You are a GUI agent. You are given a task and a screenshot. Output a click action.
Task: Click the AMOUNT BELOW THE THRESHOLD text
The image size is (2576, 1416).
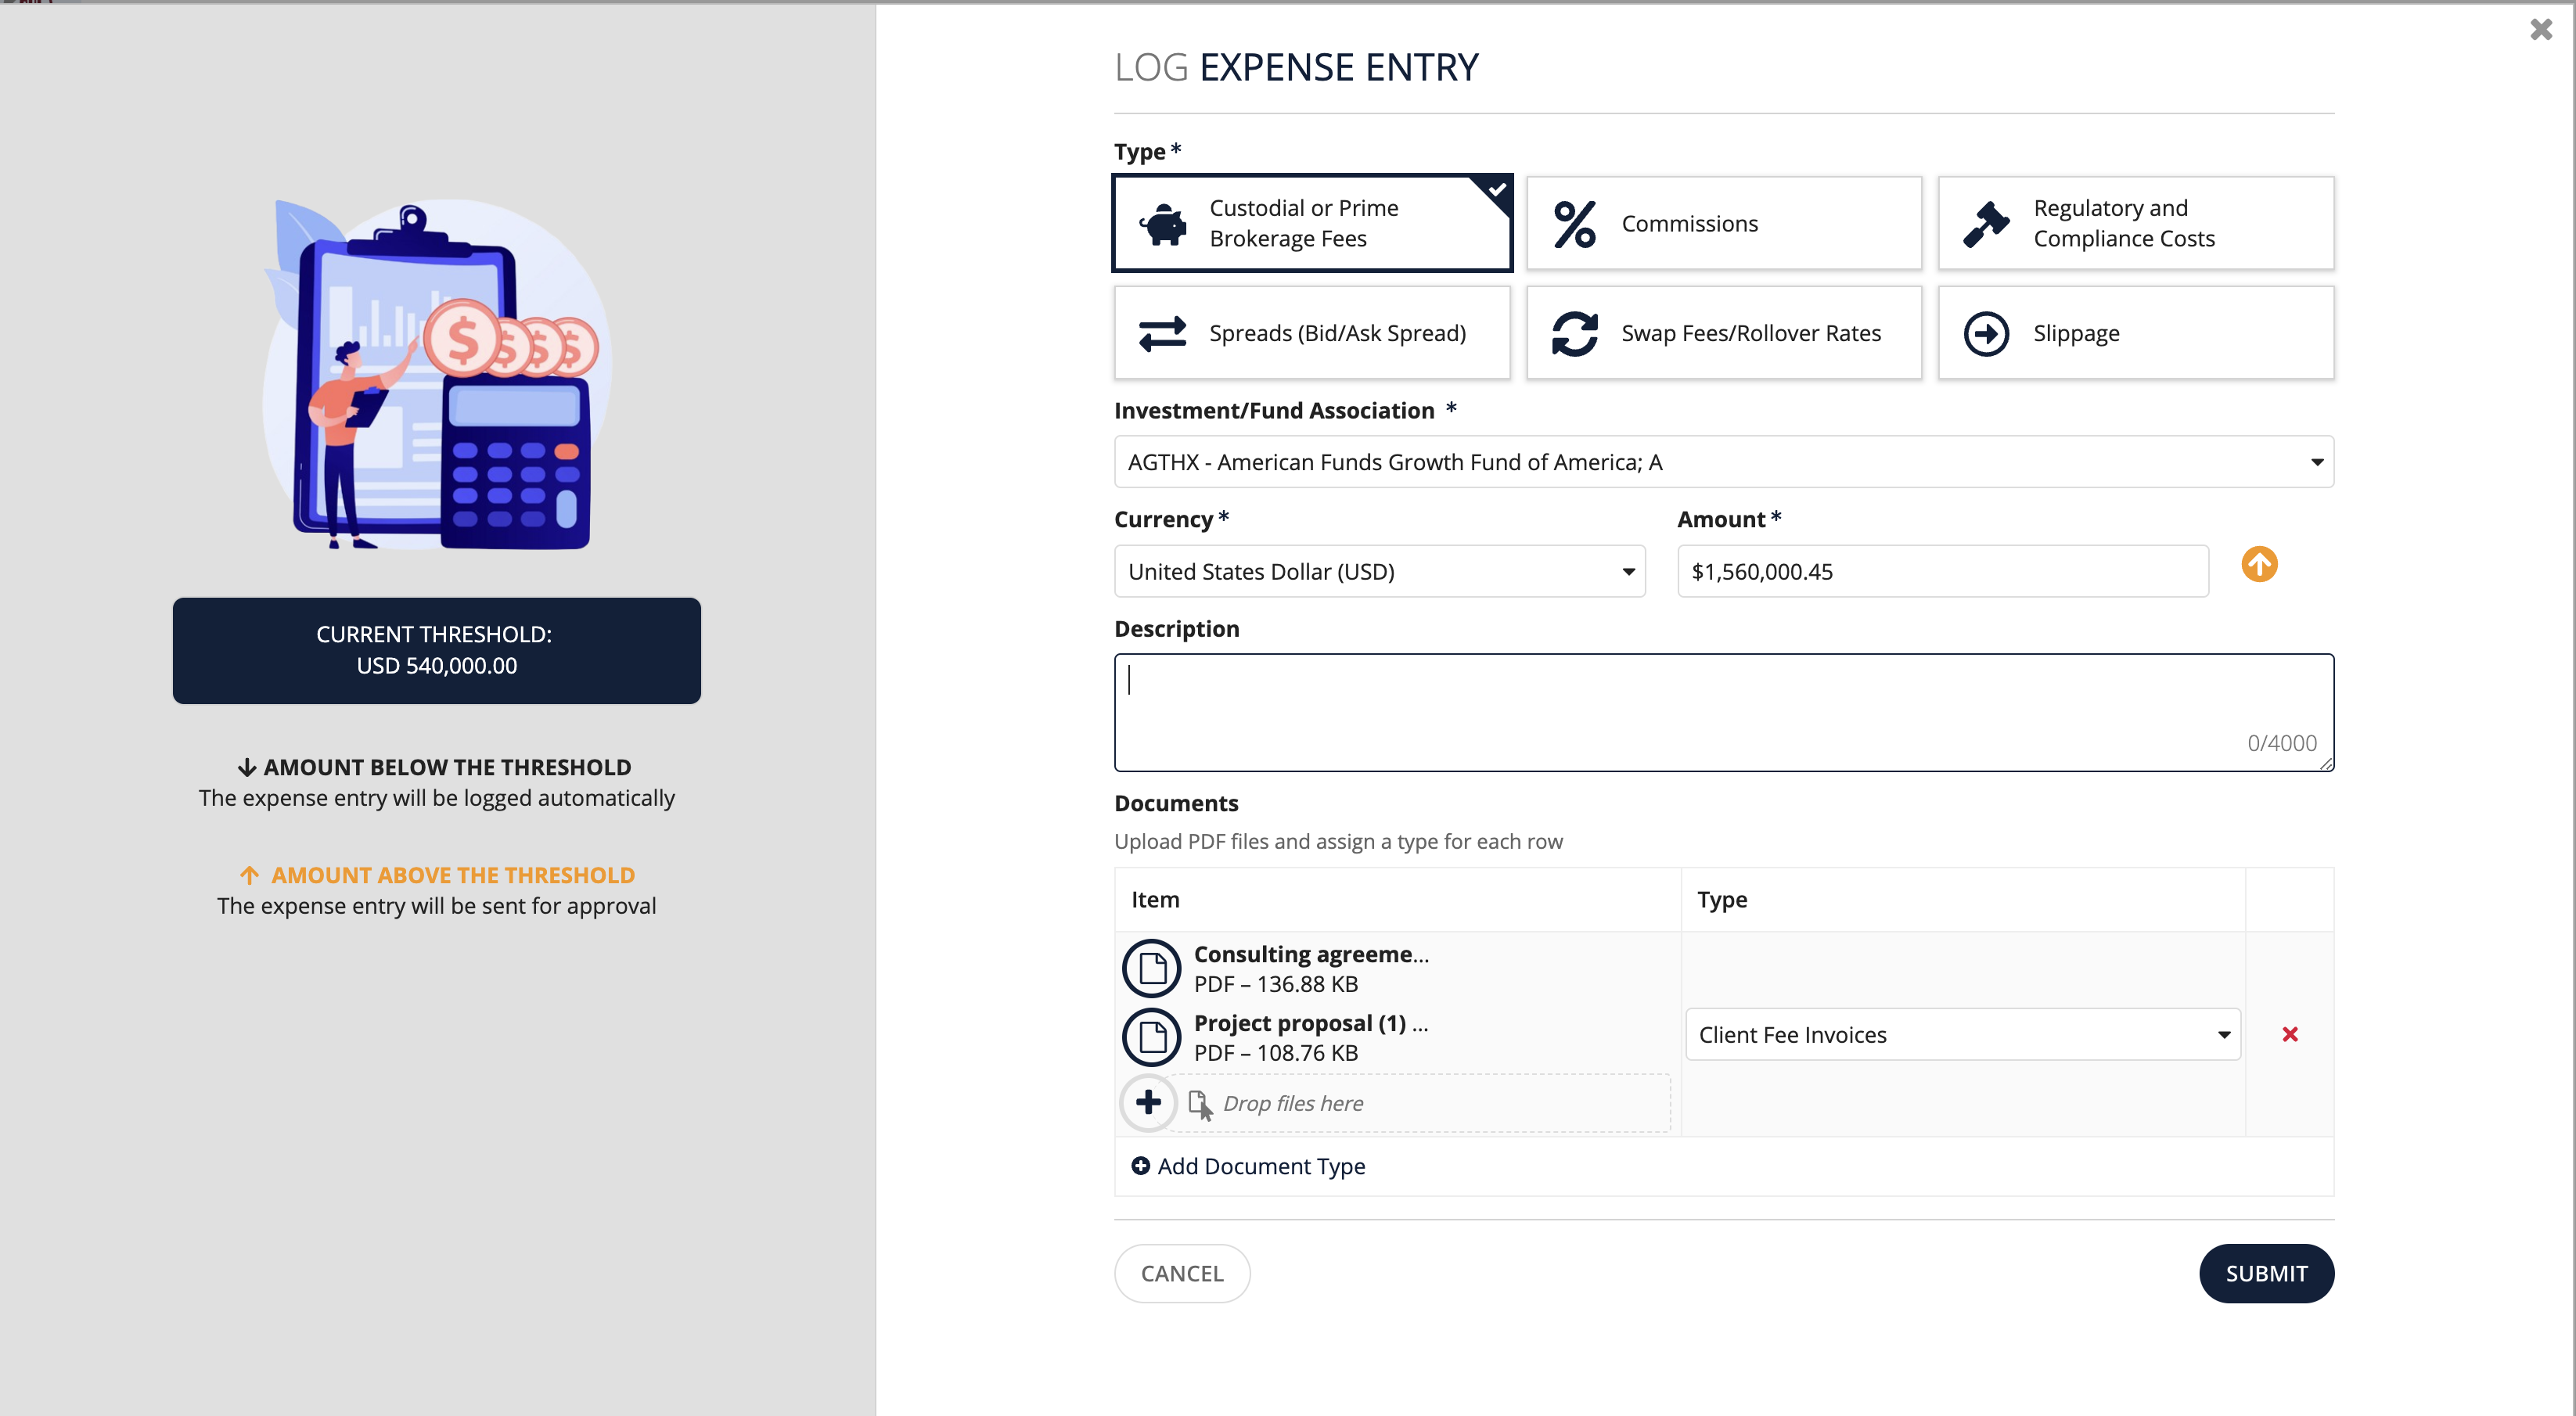coord(447,767)
